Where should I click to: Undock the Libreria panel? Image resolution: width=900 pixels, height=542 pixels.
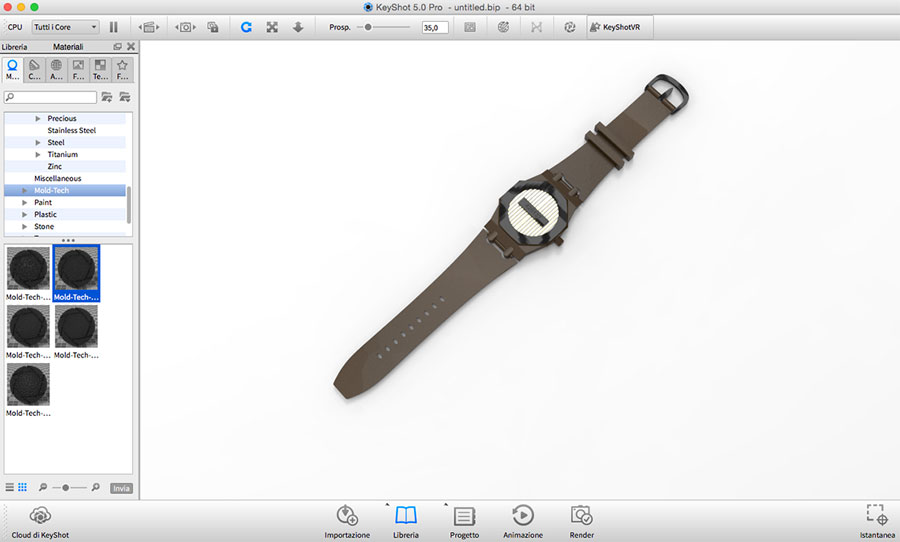click(118, 47)
